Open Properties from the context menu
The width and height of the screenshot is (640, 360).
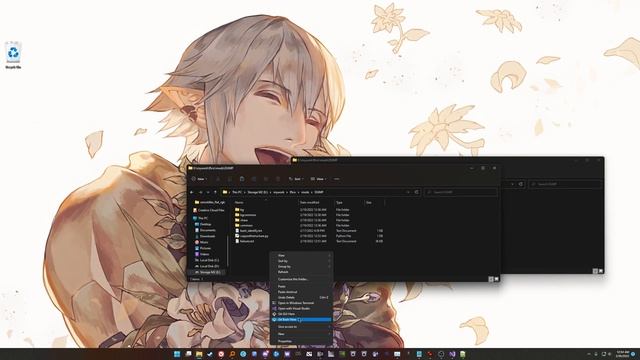click(301, 341)
